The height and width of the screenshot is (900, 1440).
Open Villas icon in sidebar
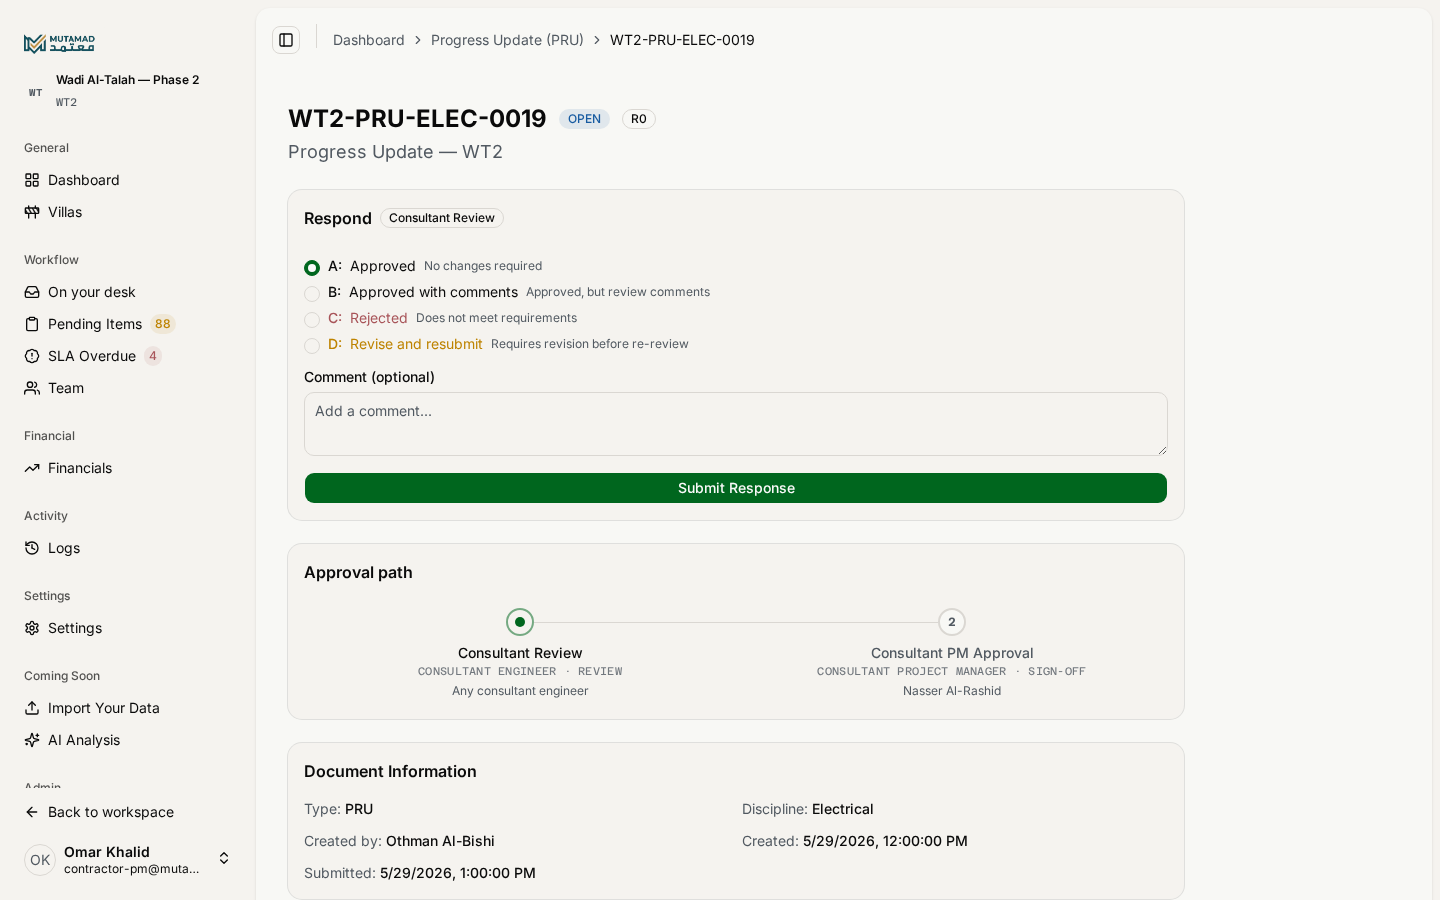(x=32, y=212)
